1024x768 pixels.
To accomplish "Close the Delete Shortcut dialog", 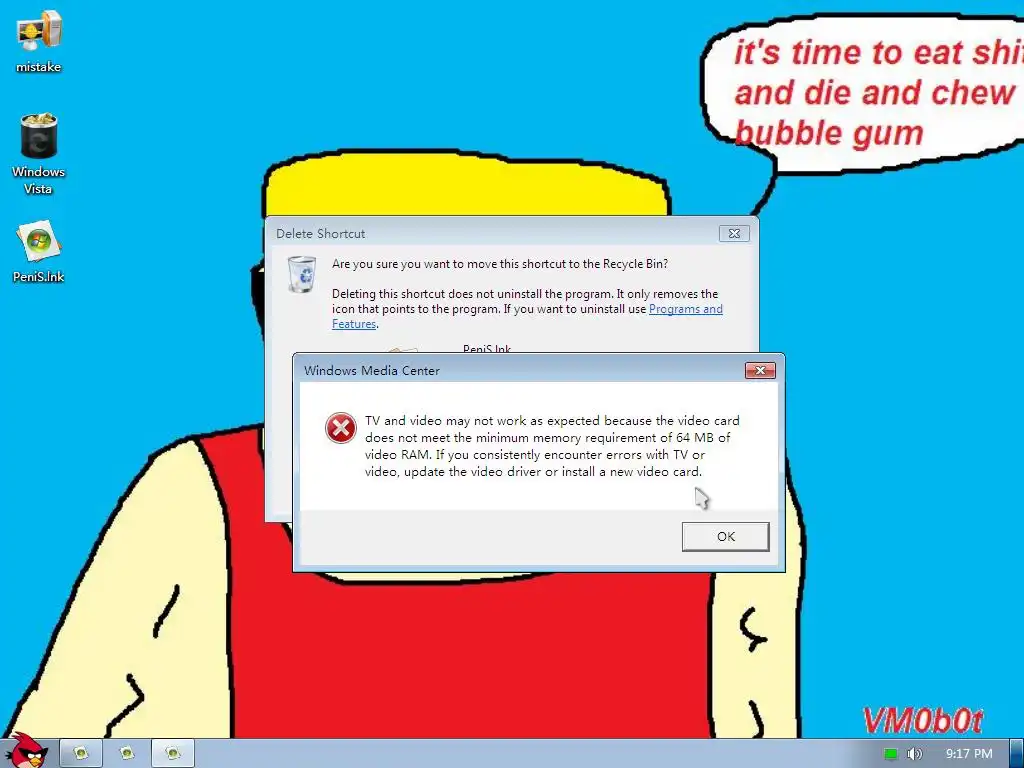I will pos(734,233).
